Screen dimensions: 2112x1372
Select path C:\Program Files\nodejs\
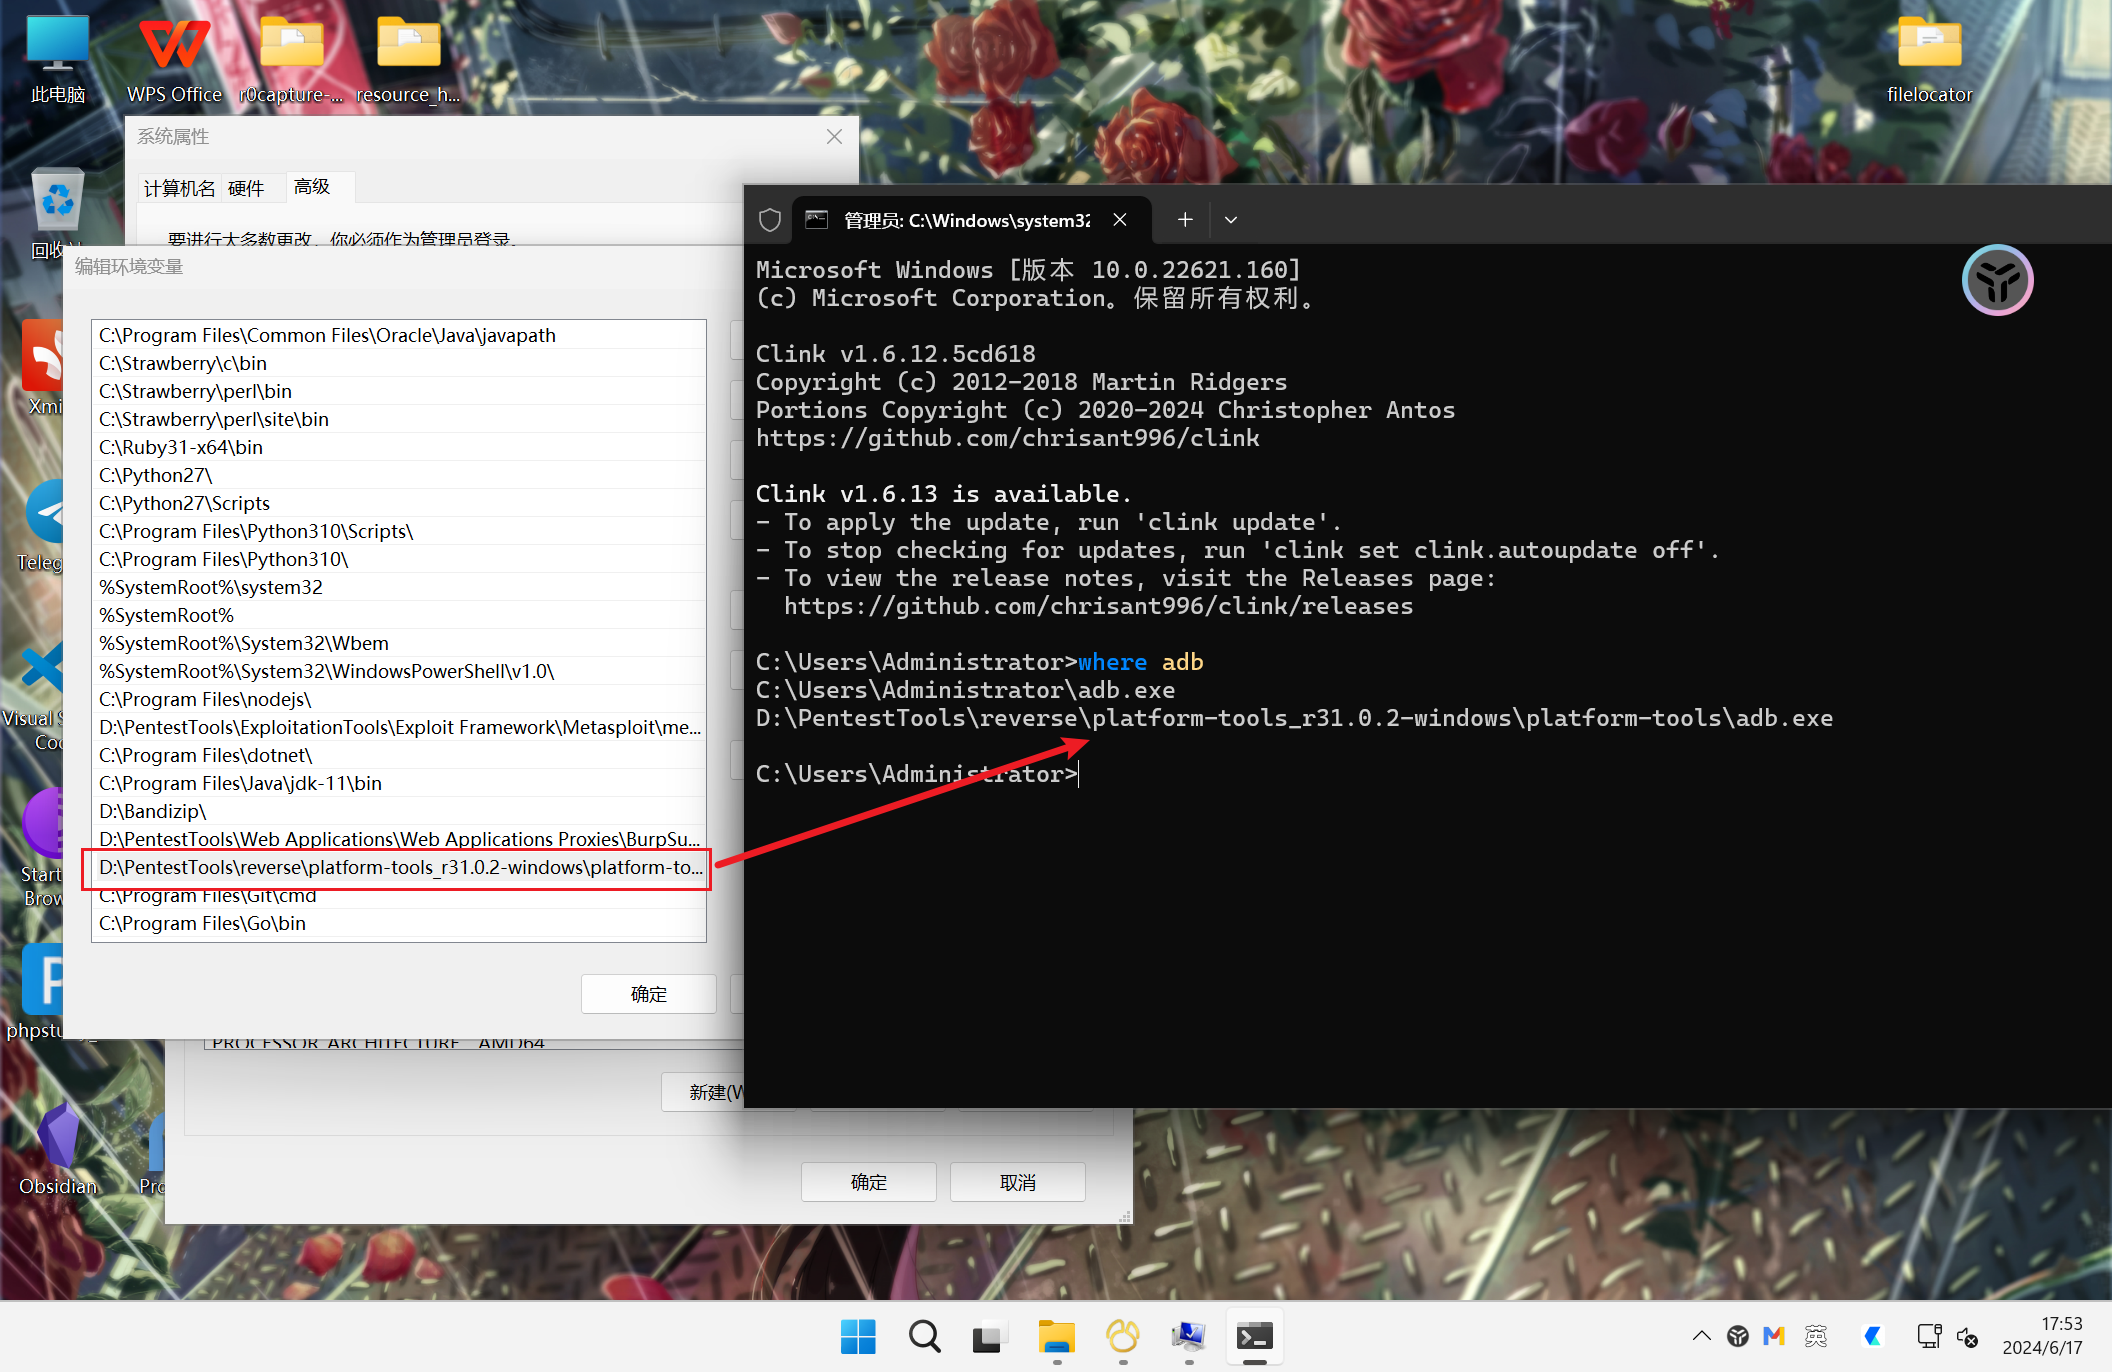click(x=398, y=699)
